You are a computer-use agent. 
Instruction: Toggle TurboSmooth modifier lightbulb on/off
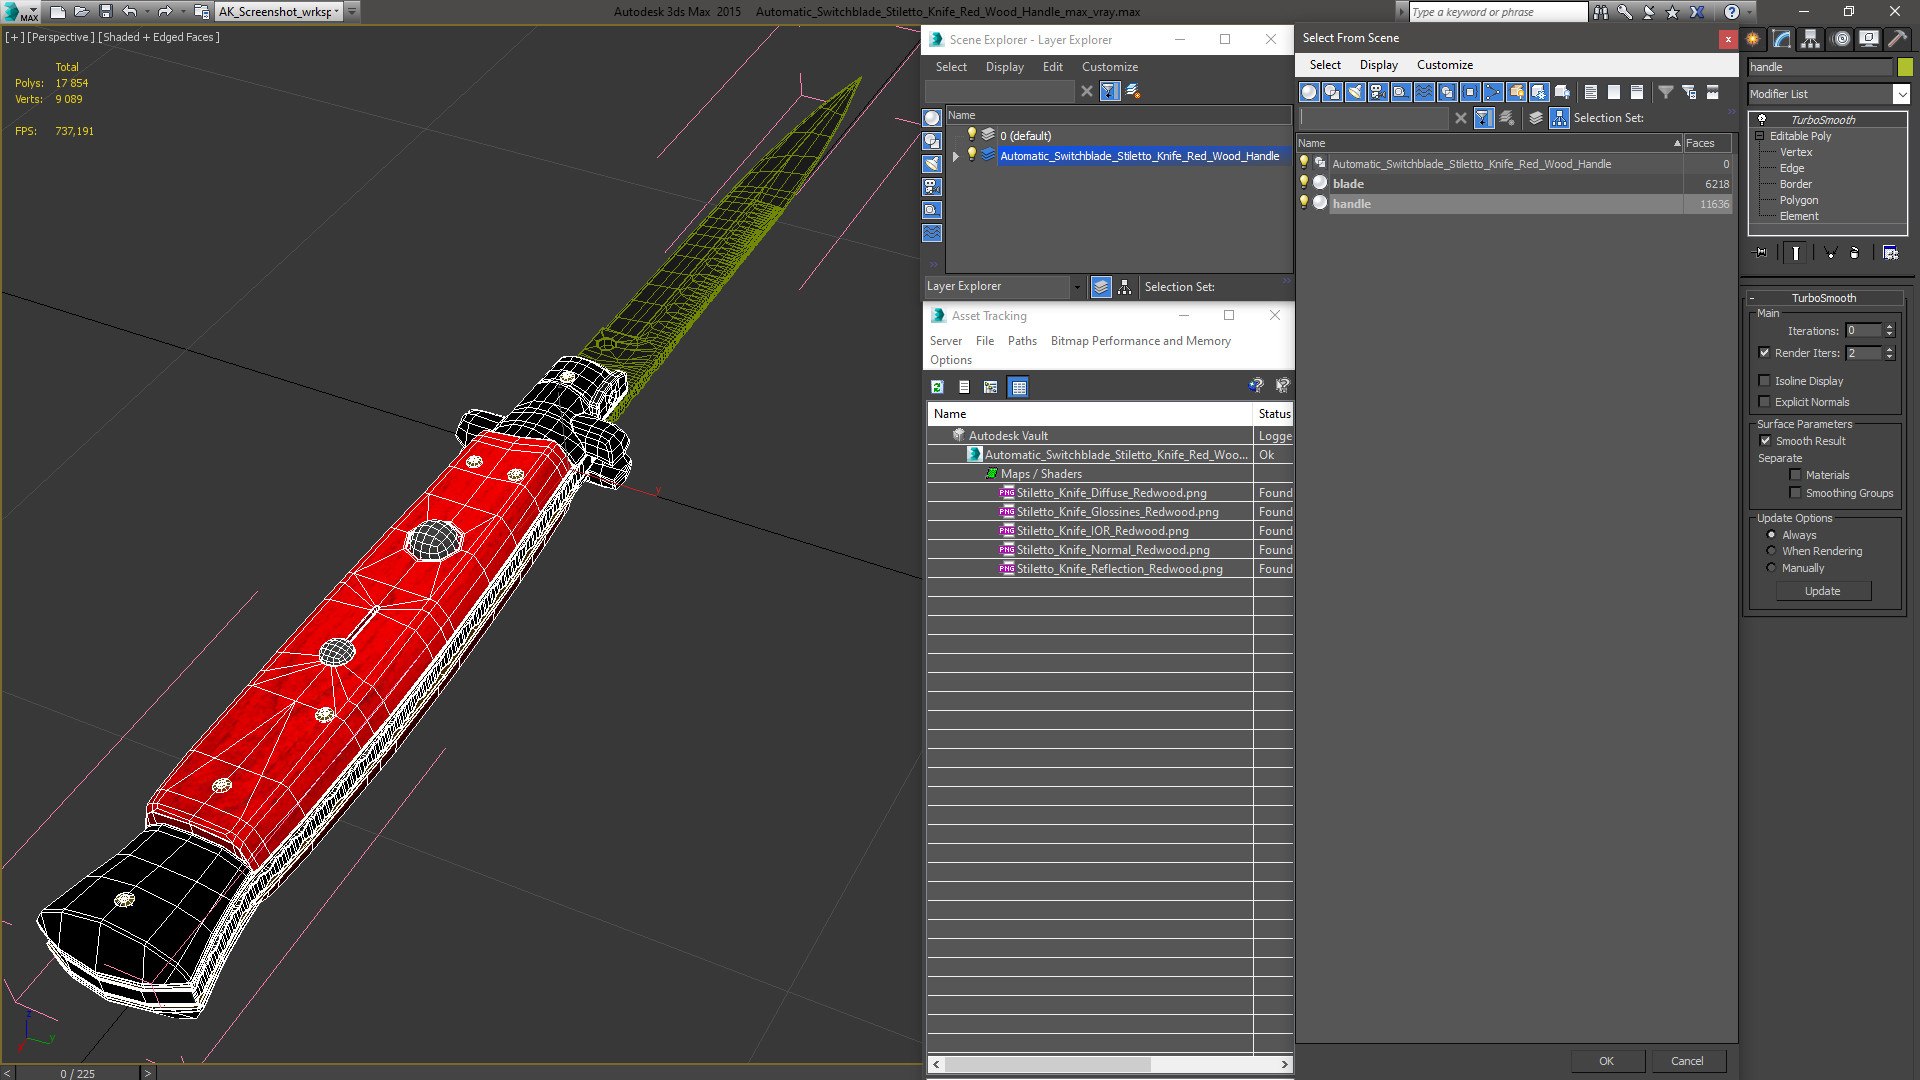pyautogui.click(x=1762, y=120)
